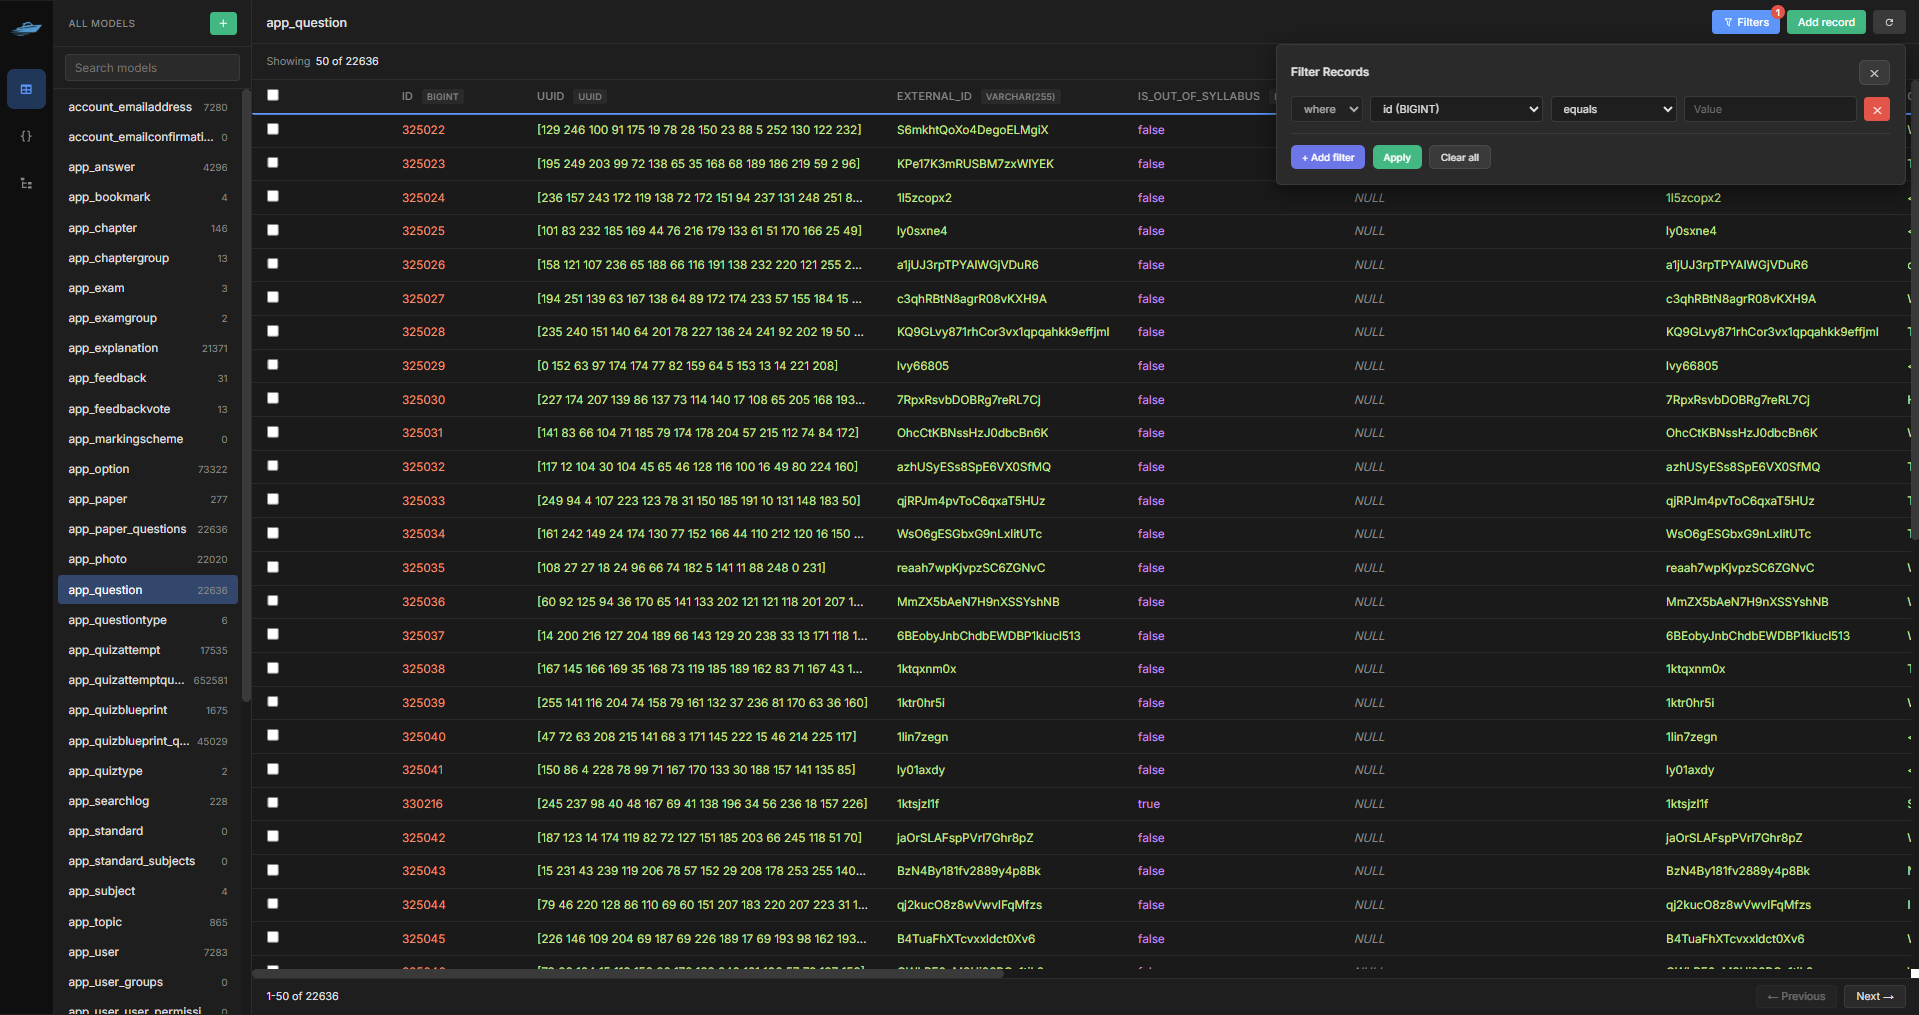Image resolution: width=1919 pixels, height=1015 pixels.
Task: Close the Filter Records panel
Action: point(1874,73)
